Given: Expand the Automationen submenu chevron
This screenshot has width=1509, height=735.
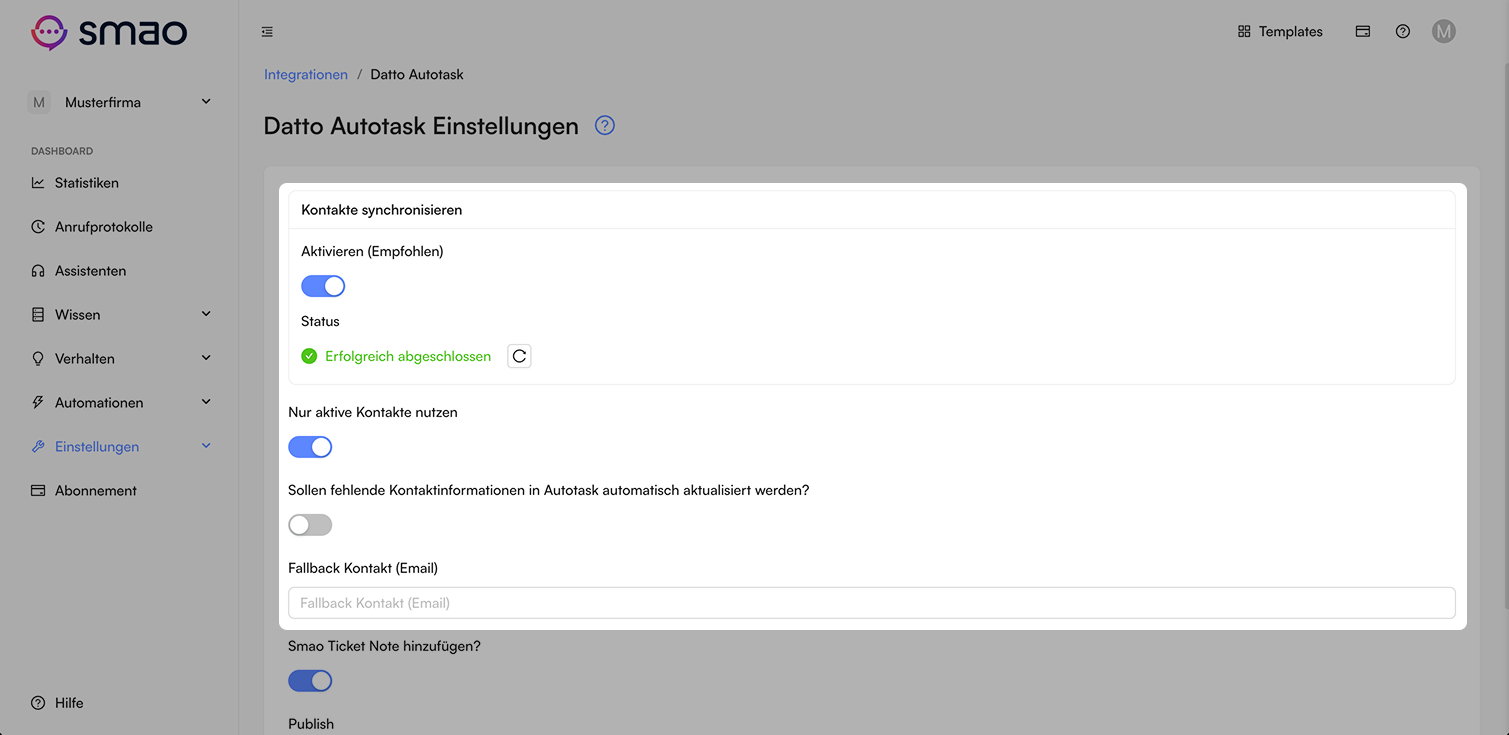Looking at the screenshot, I should tap(206, 402).
